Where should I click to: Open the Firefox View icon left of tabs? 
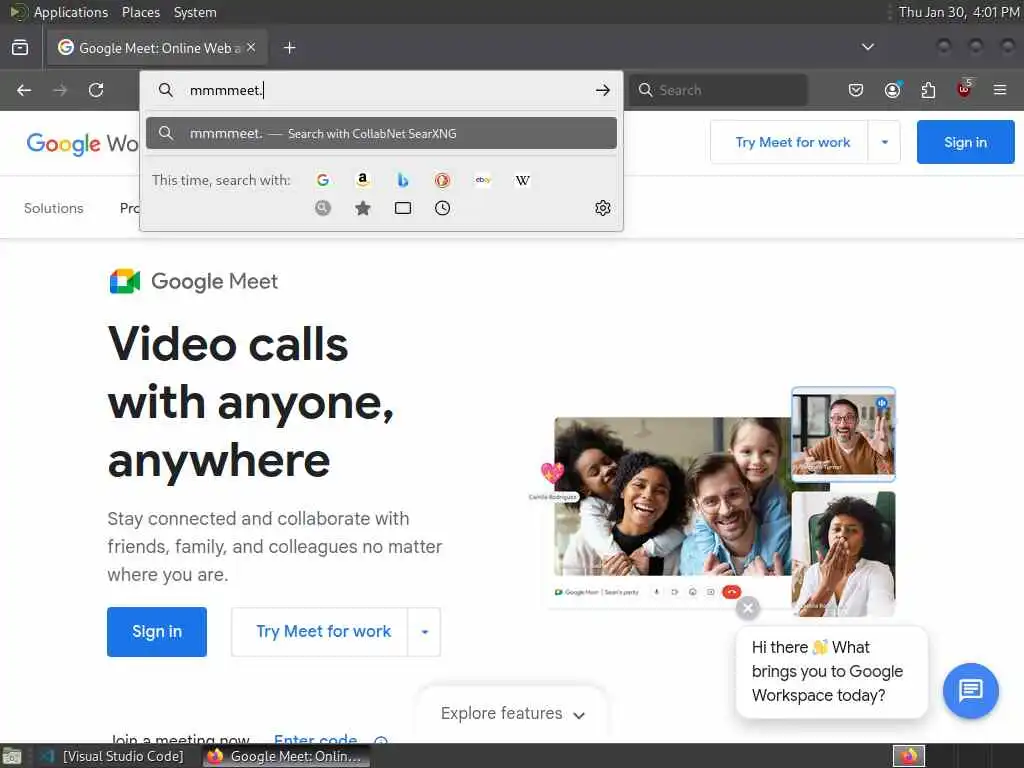coord(20,48)
